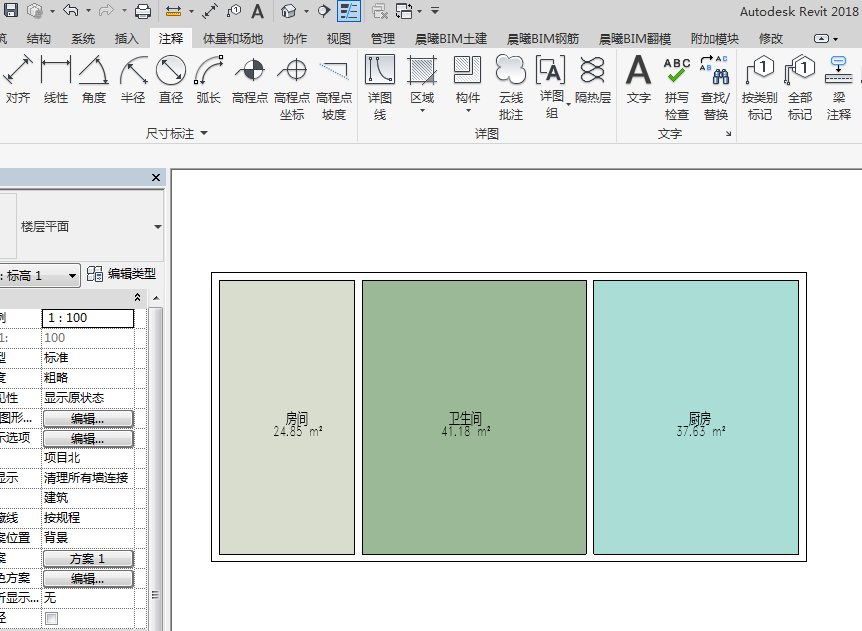Activate the 高程点 spot elevation tool
Screen dimensions: 862x631
[x=250, y=80]
